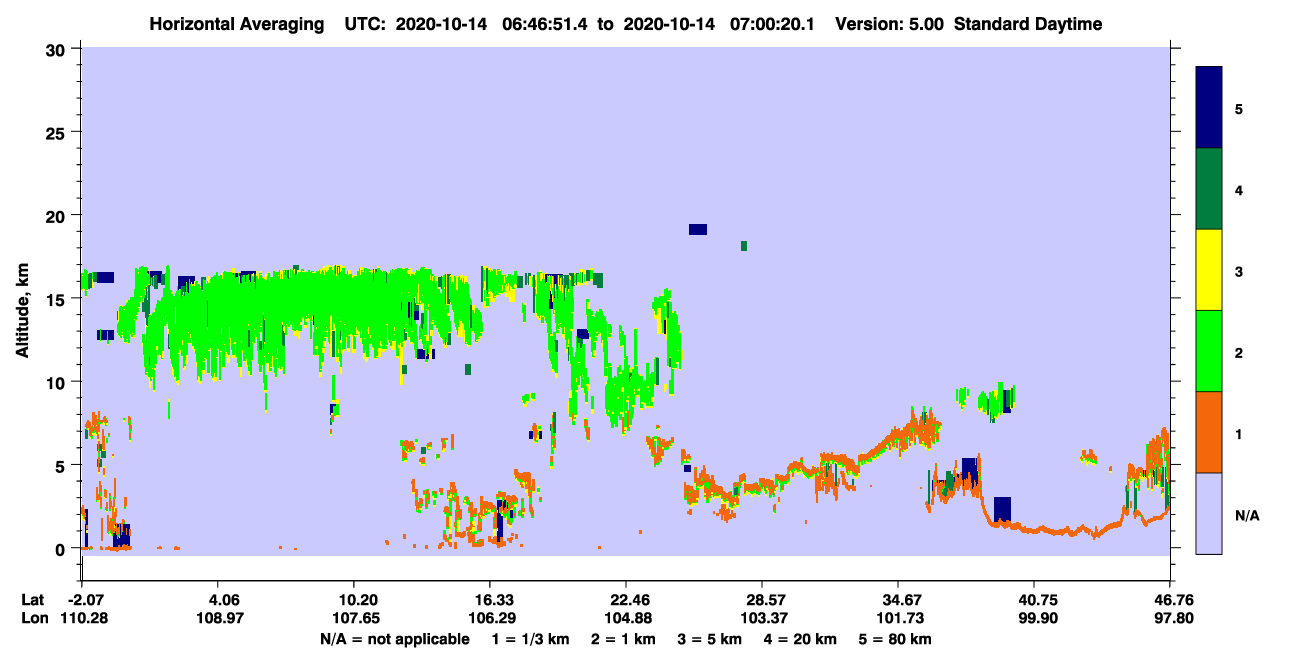
Task: Click latitude value 10.20
Action: click(x=354, y=600)
